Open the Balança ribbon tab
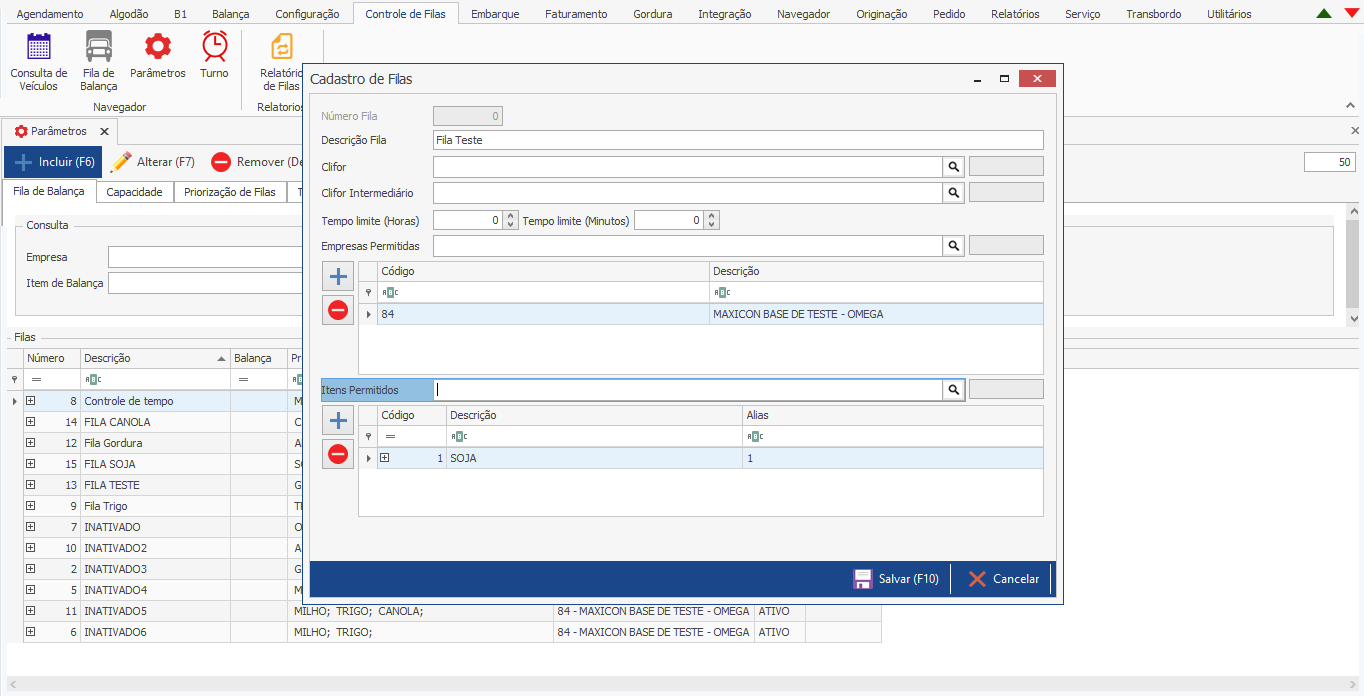This screenshot has height=696, width=1364. [x=231, y=14]
